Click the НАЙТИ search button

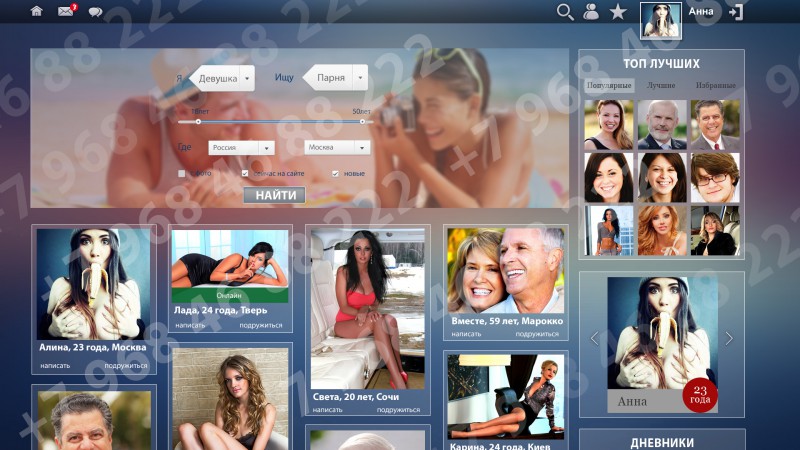(x=274, y=195)
